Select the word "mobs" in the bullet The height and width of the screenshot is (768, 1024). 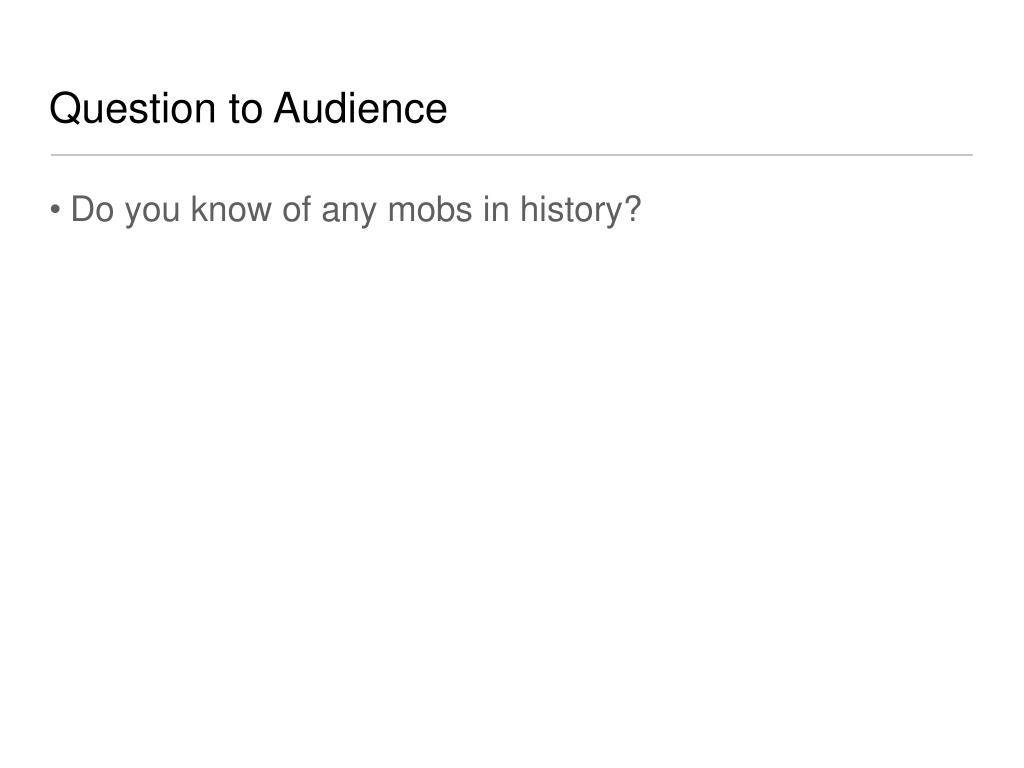(430, 210)
